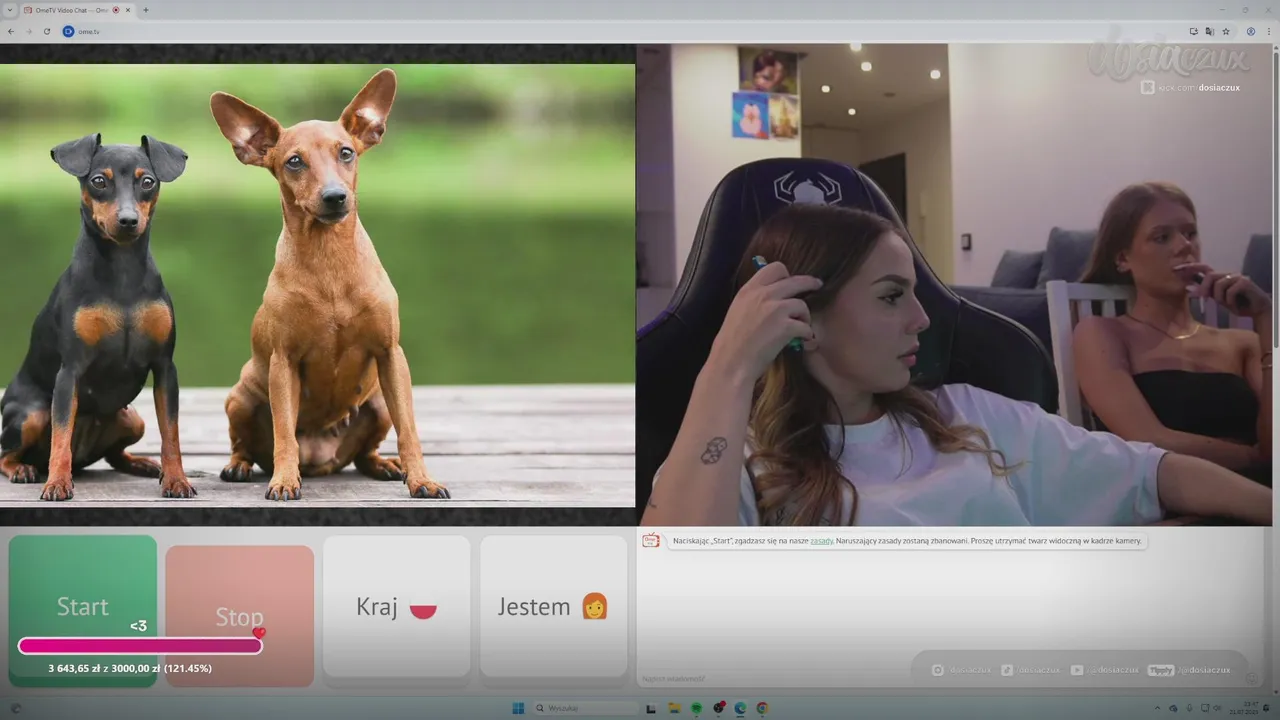This screenshot has width=1280, height=720.
Task: Open the Chrome profile menu
Action: [1251, 31]
